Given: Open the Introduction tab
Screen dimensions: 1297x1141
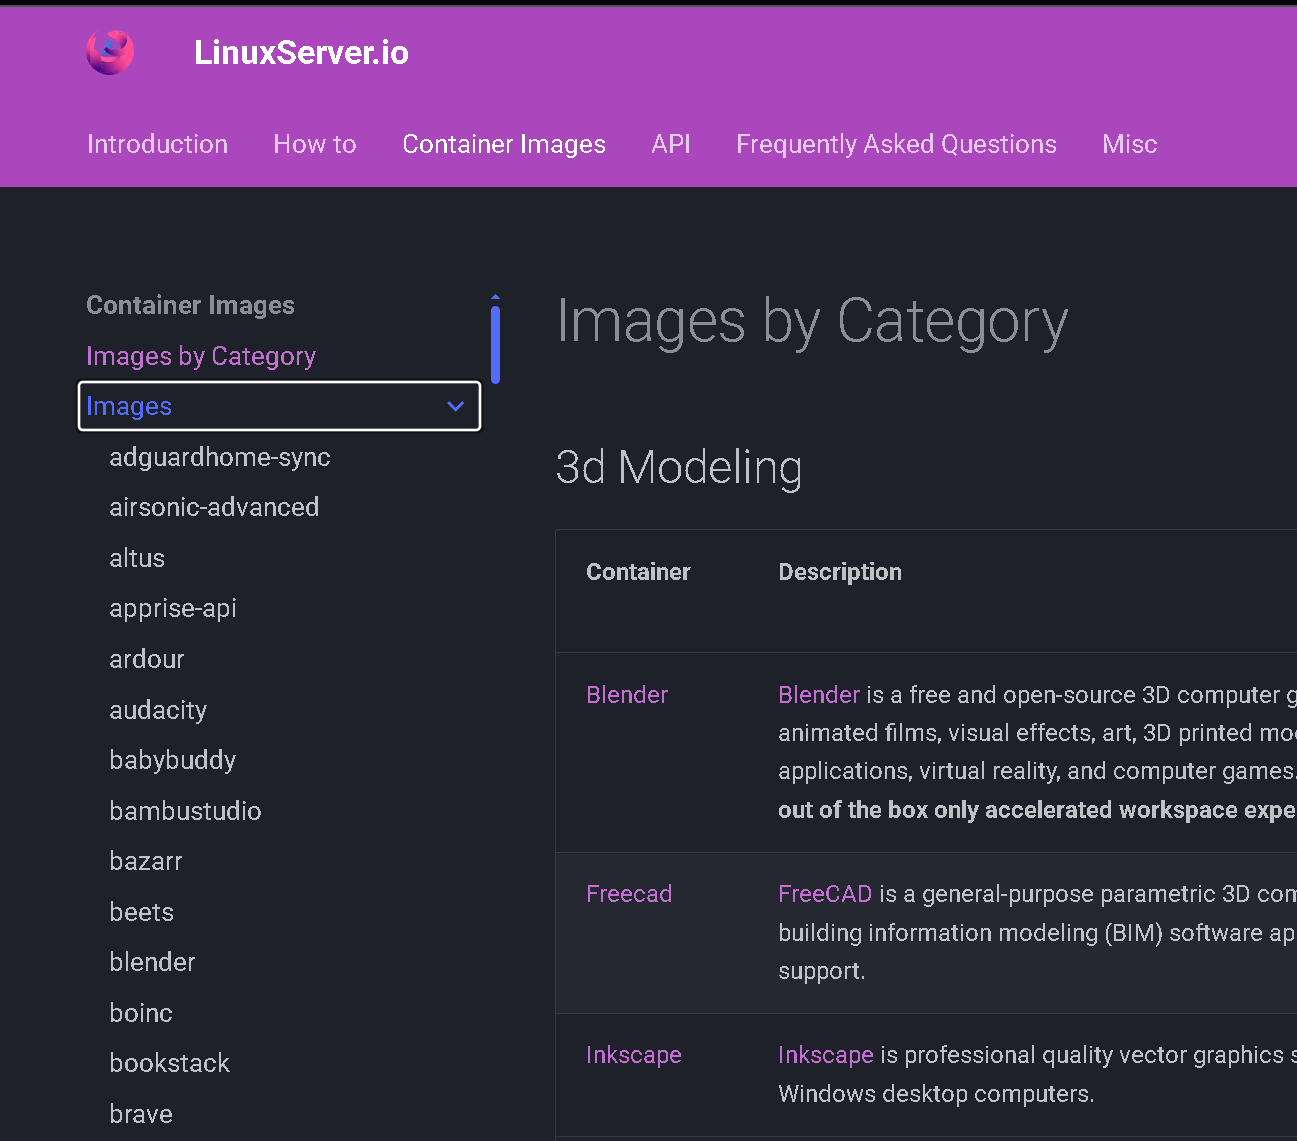Looking at the screenshot, I should pos(157,144).
